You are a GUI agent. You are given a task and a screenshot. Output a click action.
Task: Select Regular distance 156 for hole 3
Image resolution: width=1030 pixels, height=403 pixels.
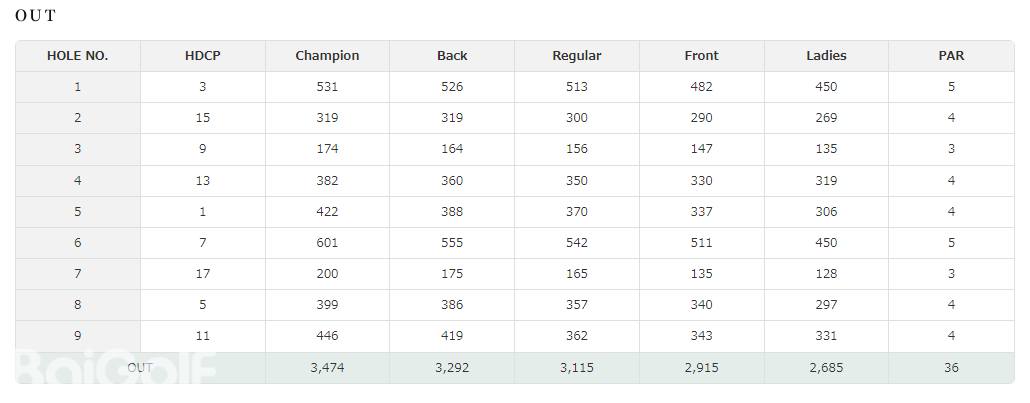click(577, 149)
